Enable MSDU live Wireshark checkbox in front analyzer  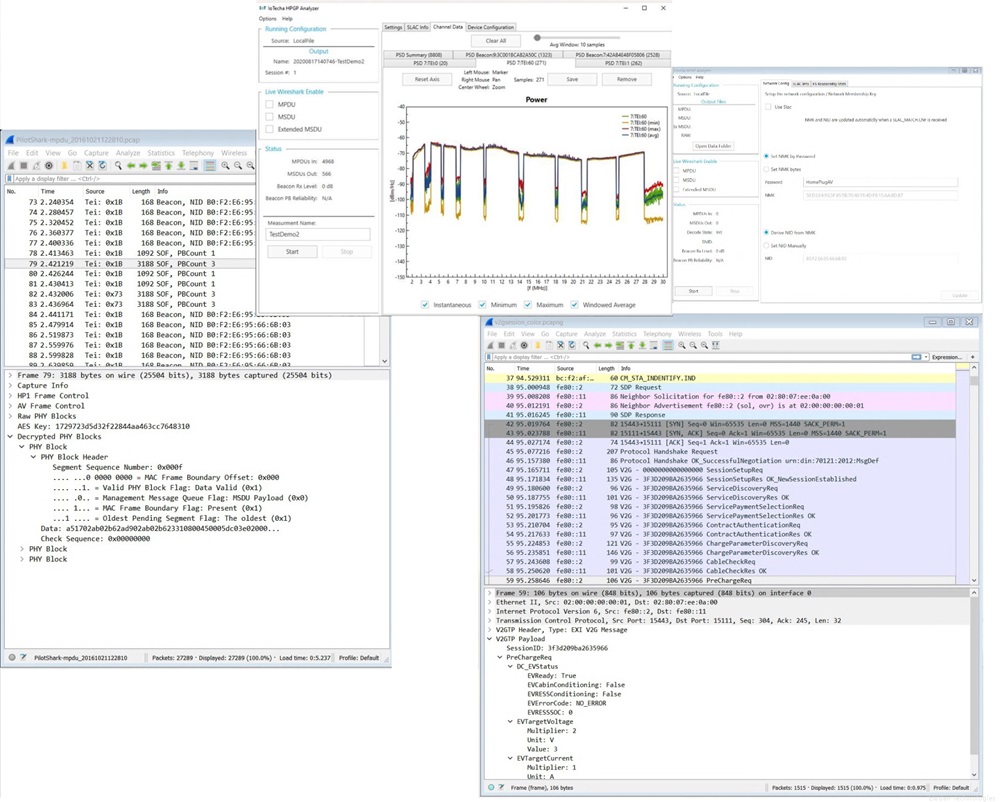click(x=269, y=117)
